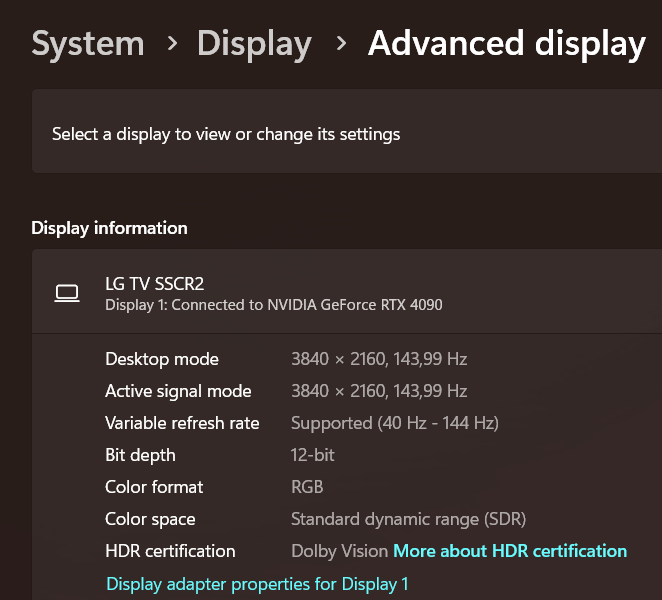Screen dimensions: 662x600
Task: Open More about HDR certification link
Action: point(510,551)
